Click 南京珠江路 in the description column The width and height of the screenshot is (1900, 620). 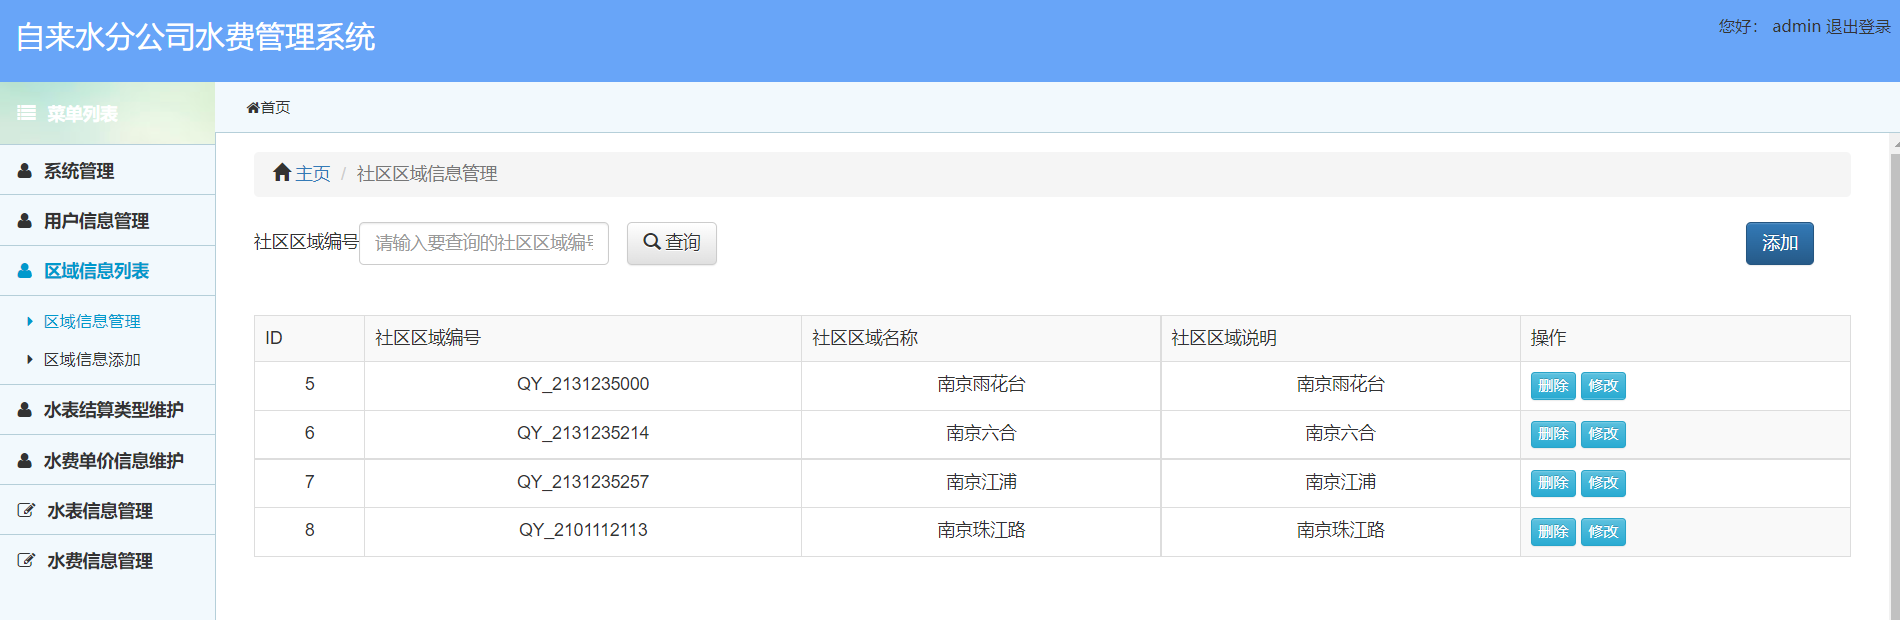(1341, 530)
